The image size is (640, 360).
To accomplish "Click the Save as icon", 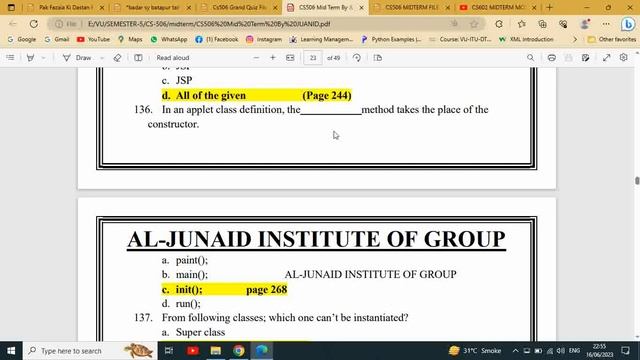I will click(585, 58).
